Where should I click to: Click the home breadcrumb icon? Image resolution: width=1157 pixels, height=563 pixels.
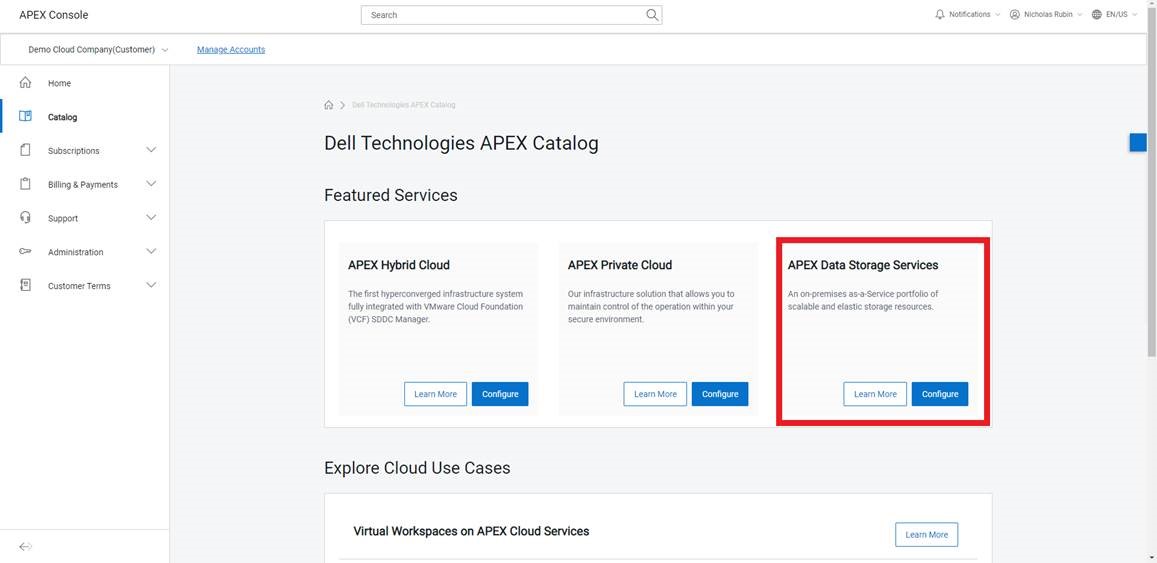click(x=329, y=105)
